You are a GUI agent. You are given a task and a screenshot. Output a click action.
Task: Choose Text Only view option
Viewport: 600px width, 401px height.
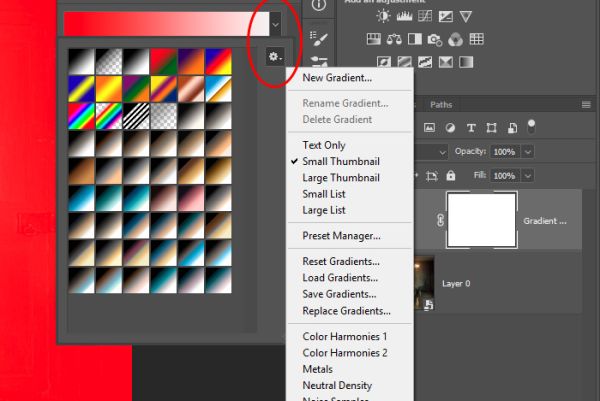[324, 145]
